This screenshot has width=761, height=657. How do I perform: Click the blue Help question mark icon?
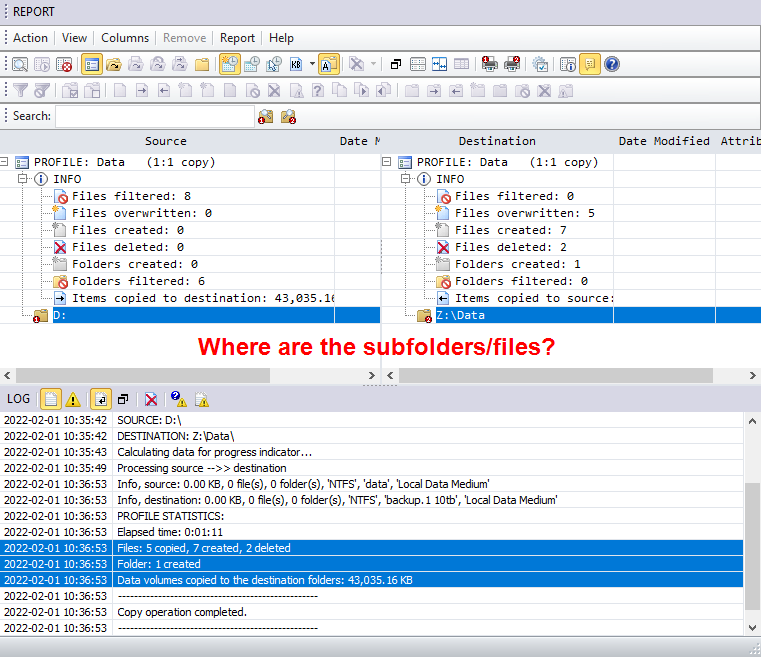point(612,64)
